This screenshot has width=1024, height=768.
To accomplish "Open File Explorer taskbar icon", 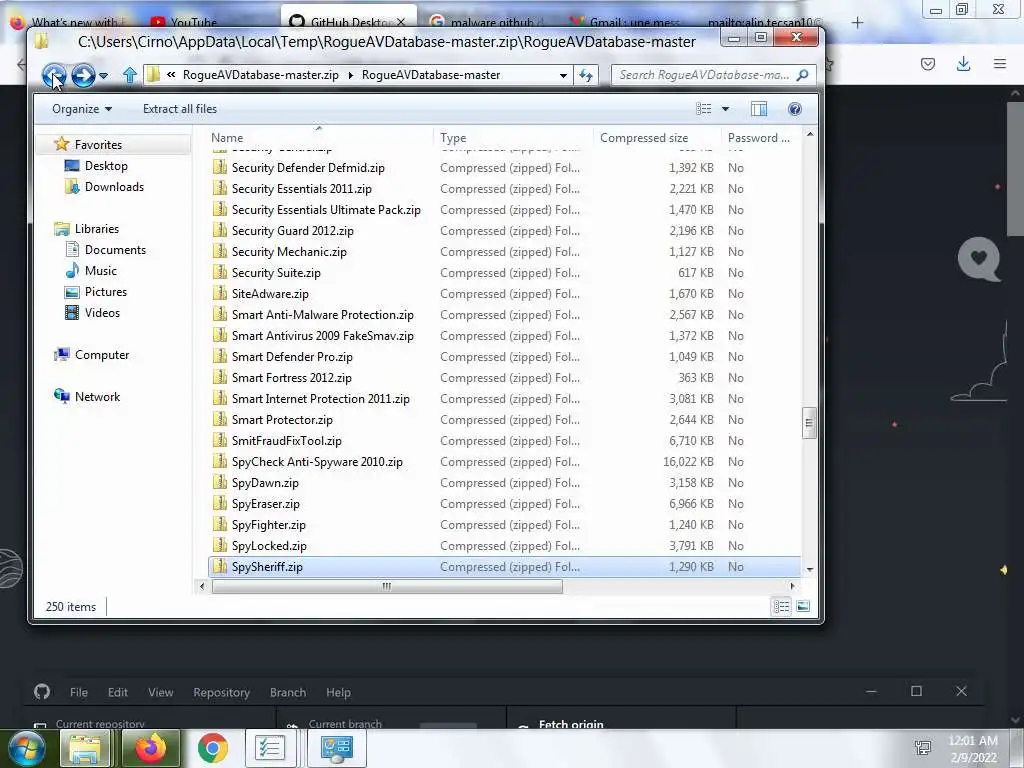I will (85, 748).
